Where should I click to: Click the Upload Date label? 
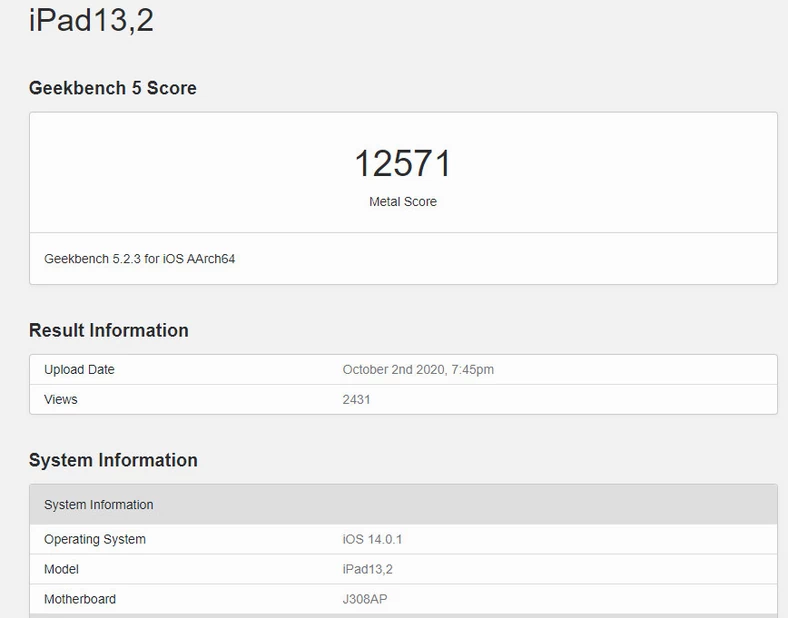pos(79,370)
